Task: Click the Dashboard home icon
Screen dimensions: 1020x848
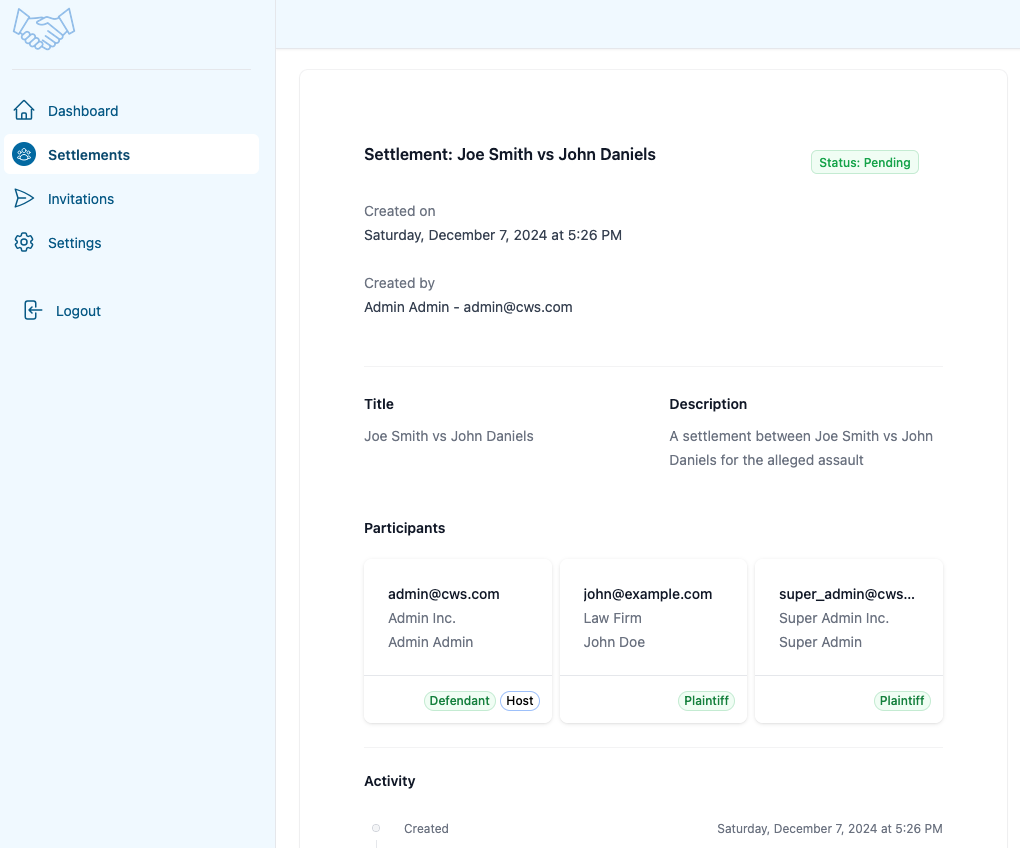Action: [24, 111]
